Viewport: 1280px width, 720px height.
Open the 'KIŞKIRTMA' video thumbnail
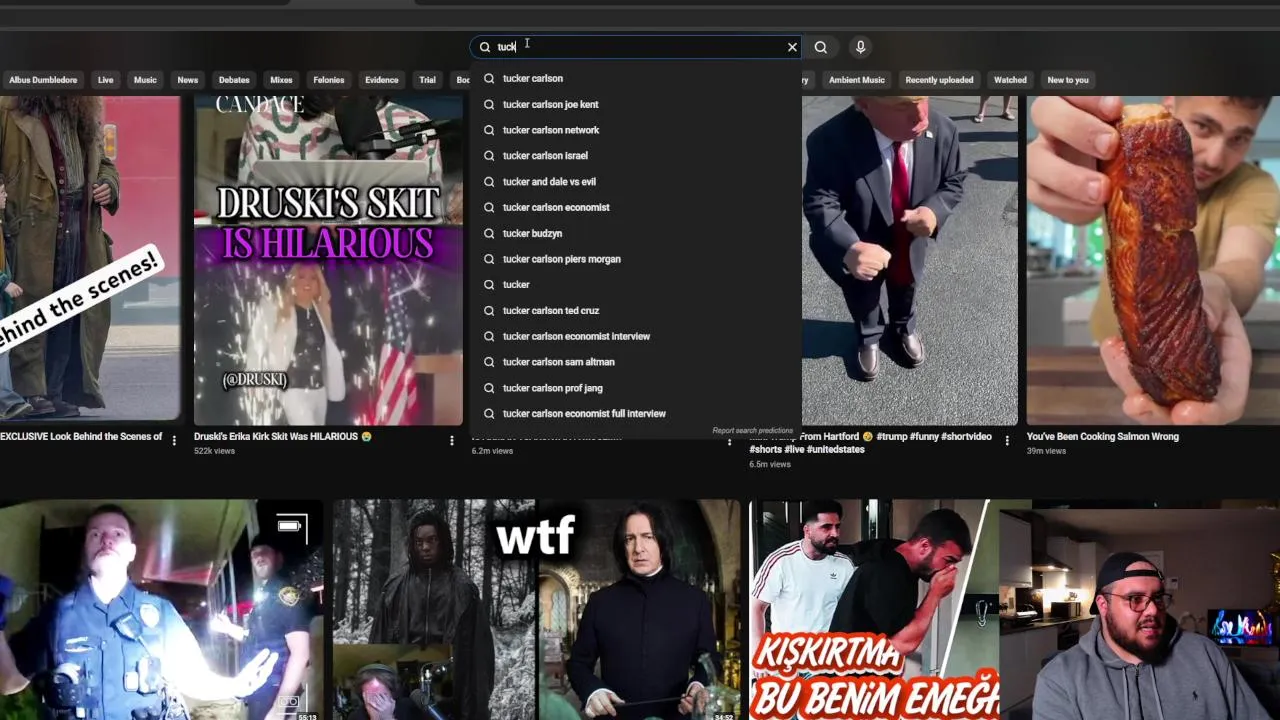coord(874,610)
